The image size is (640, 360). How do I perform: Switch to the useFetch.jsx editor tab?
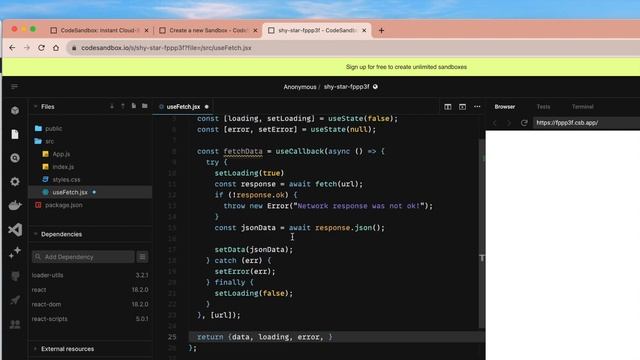click(x=183, y=107)
